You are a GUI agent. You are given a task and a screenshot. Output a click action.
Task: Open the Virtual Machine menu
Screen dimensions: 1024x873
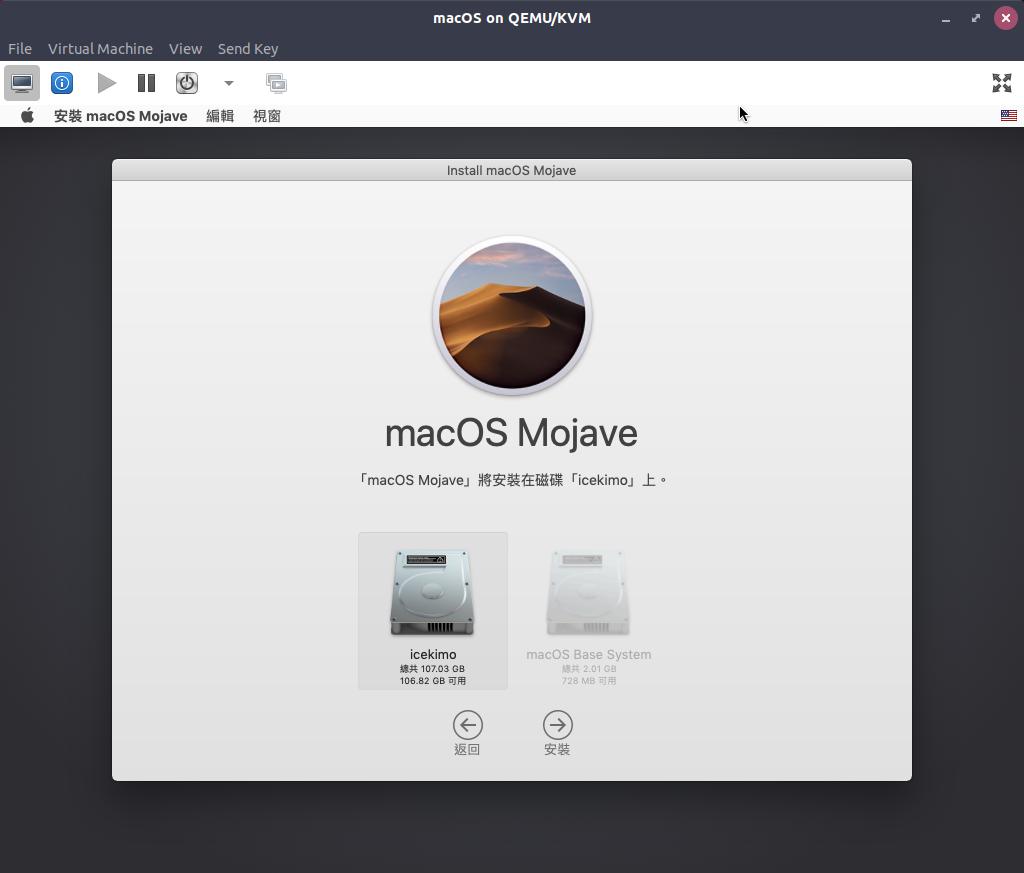pyautogui.click(x=100, y=49)
